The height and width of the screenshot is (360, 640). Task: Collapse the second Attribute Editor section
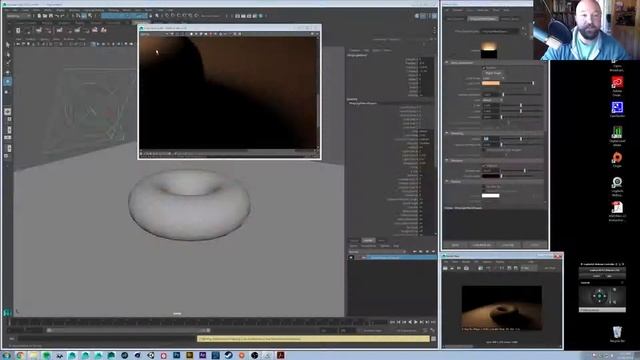coord(447,133)
